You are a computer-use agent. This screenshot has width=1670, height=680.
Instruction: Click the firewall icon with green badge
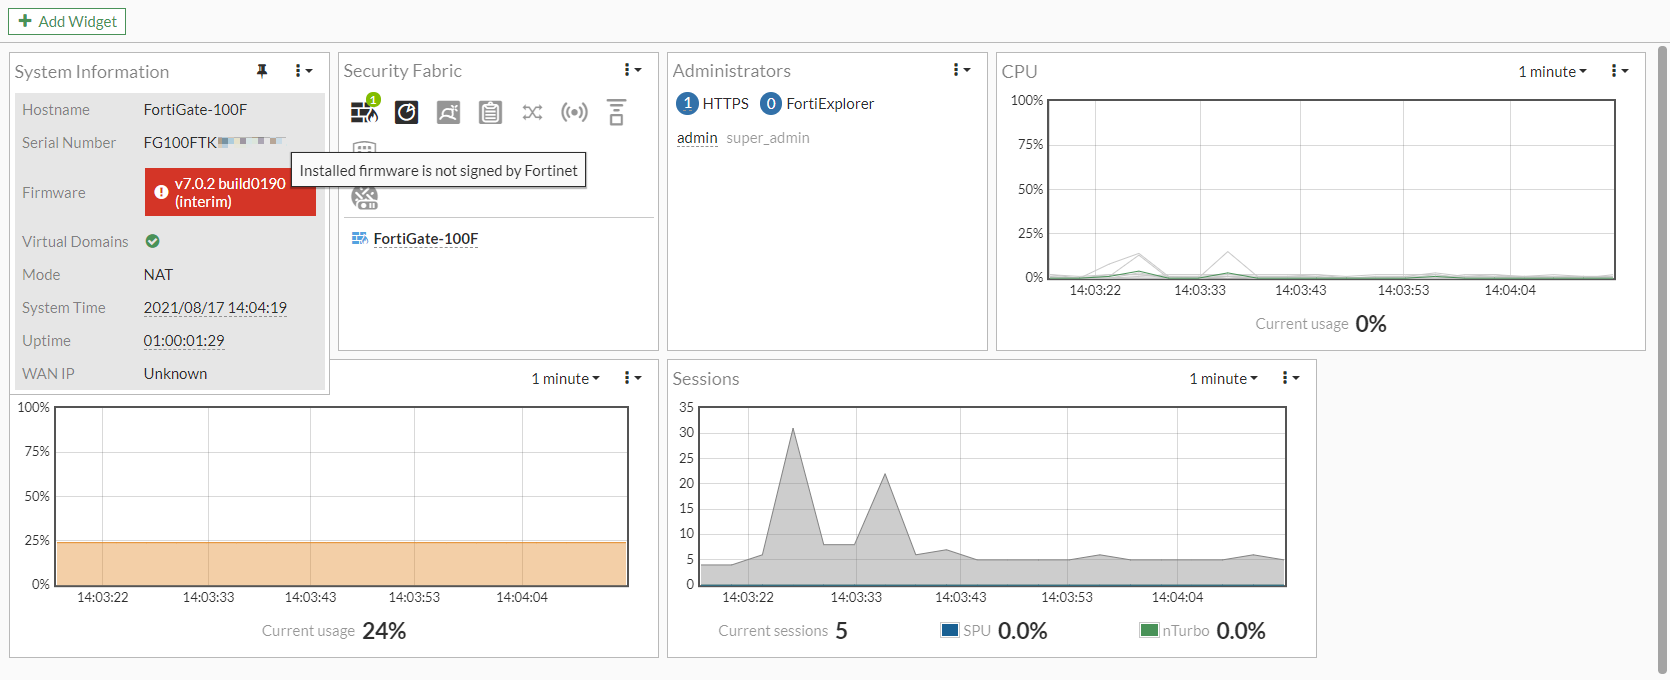point(364,111)
